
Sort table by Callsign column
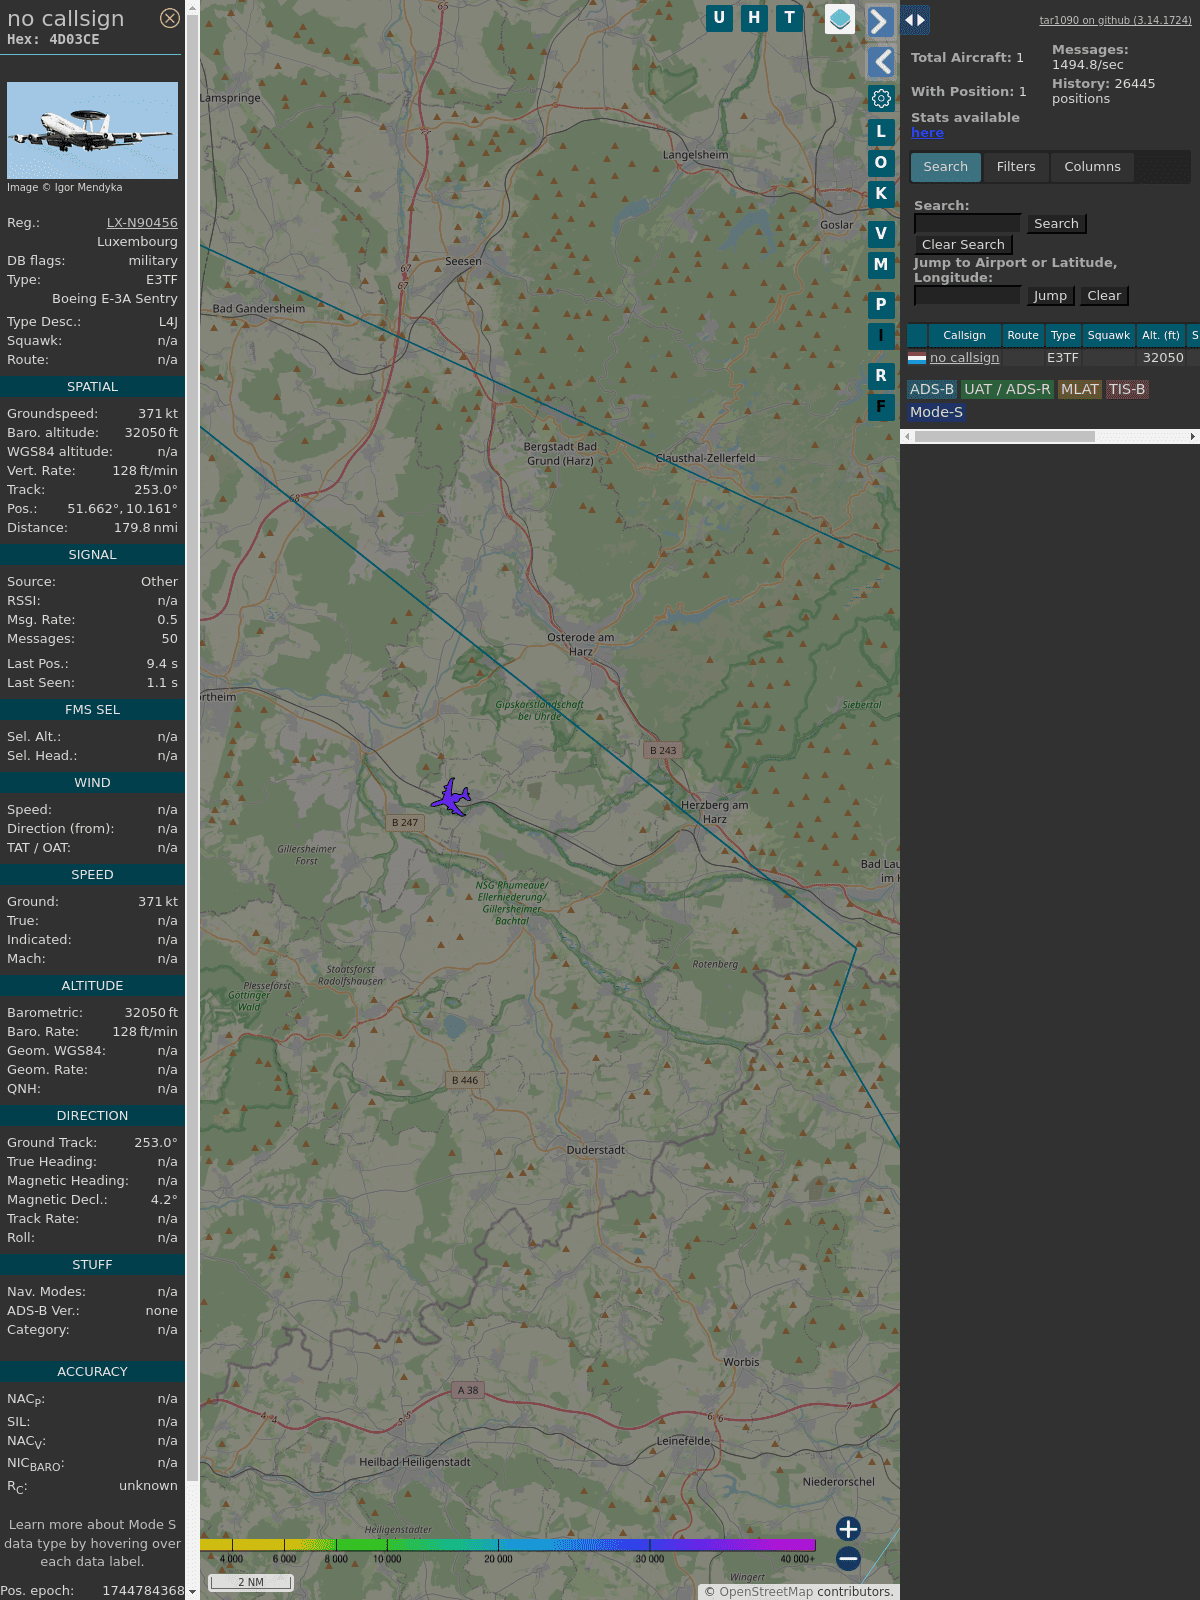964,335
